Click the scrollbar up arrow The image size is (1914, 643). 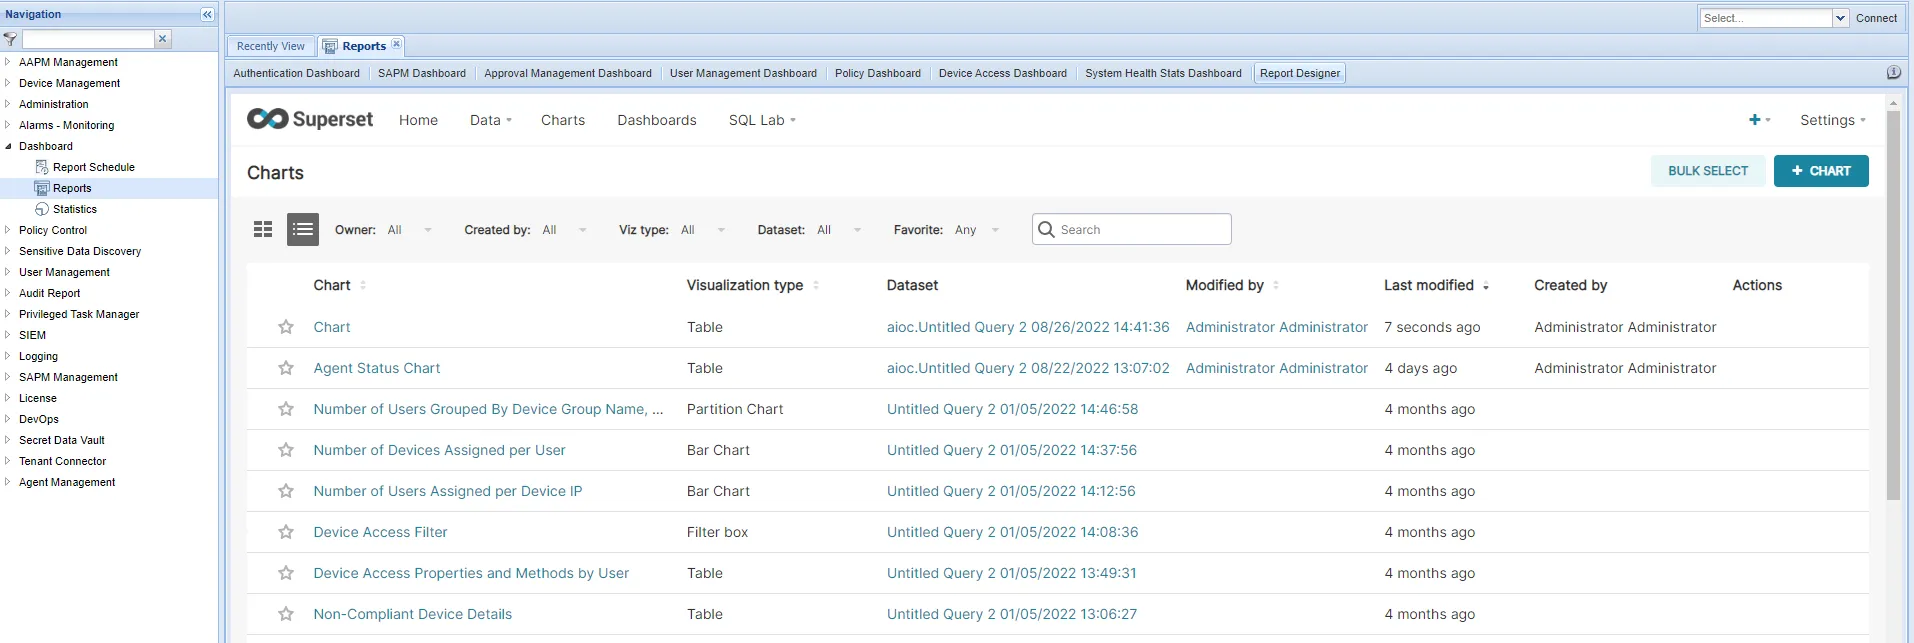coord(1892,103)
